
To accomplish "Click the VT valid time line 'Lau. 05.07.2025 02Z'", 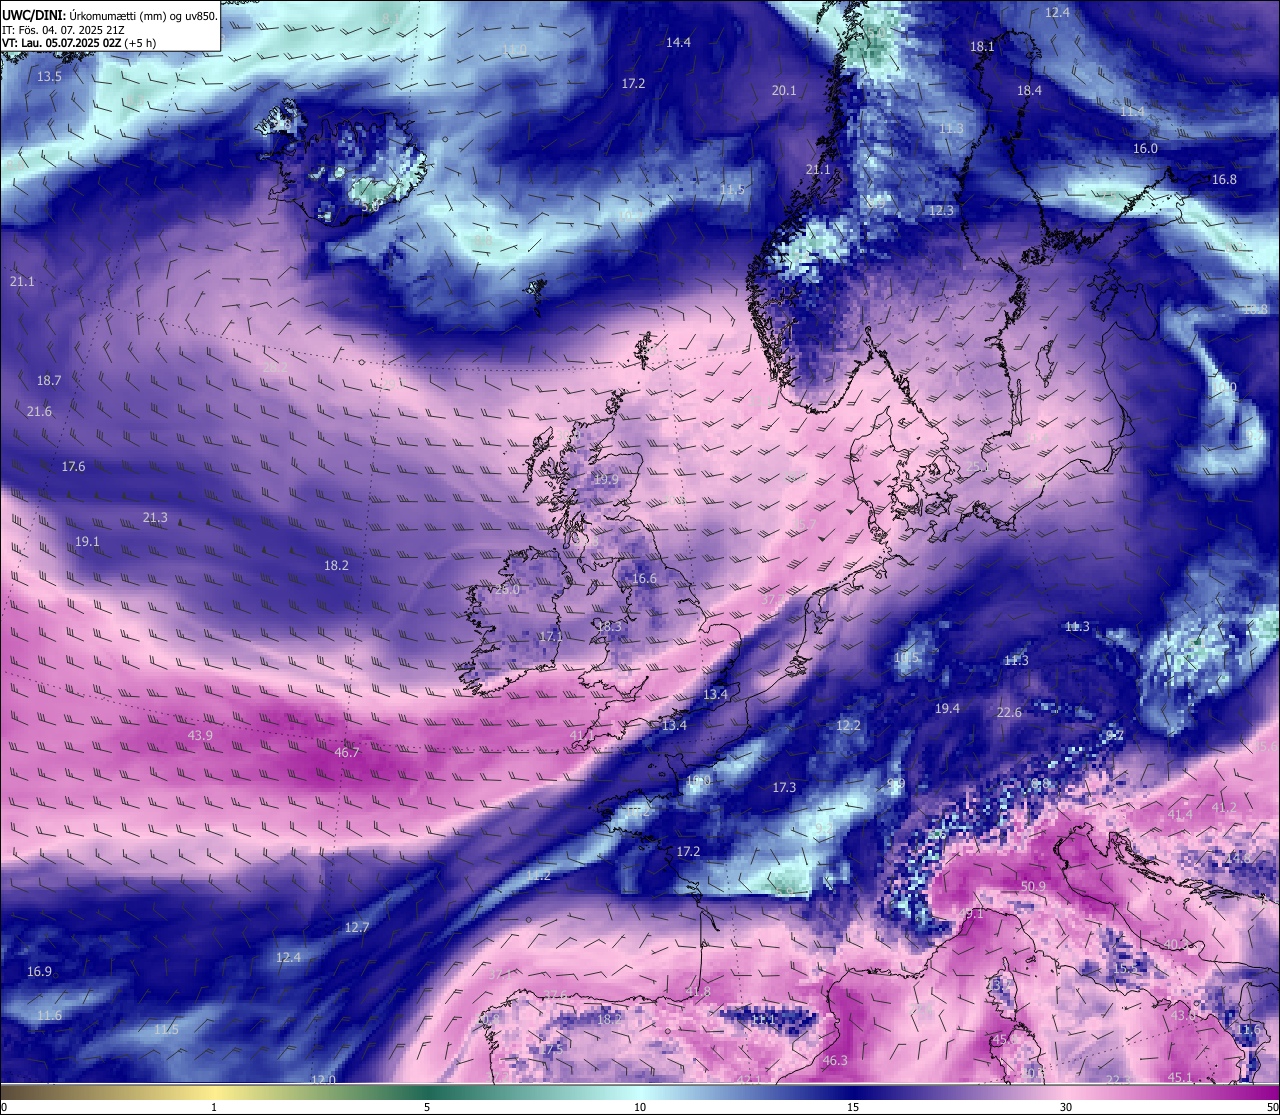I will coord(79,43).
